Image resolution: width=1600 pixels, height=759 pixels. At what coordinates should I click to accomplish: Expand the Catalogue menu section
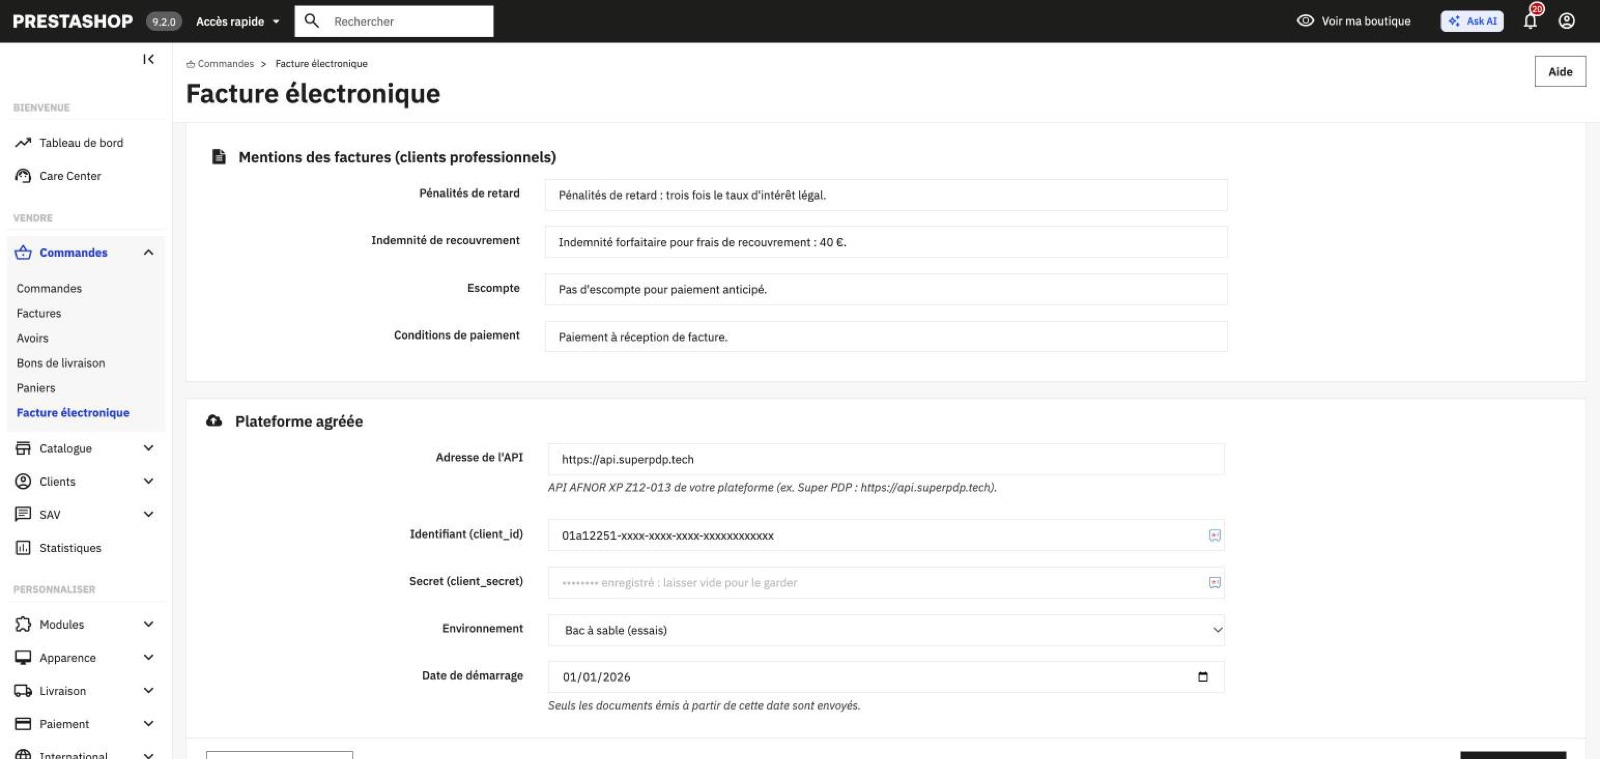(x=84, y=448)
